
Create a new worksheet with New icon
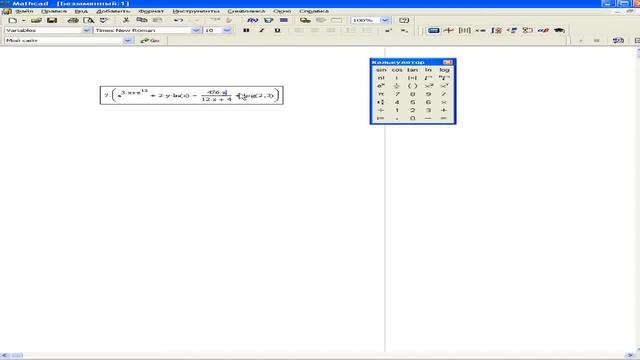pyautogui.click(x=13, y=20)
